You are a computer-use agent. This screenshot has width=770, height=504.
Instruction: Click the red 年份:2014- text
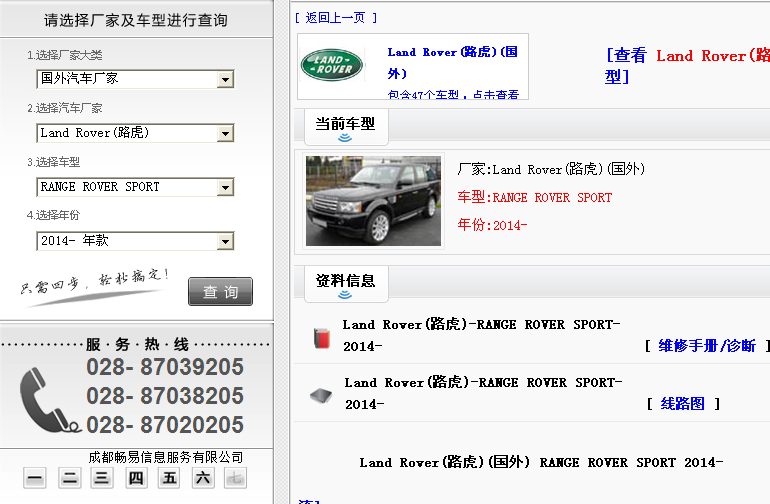493,225
